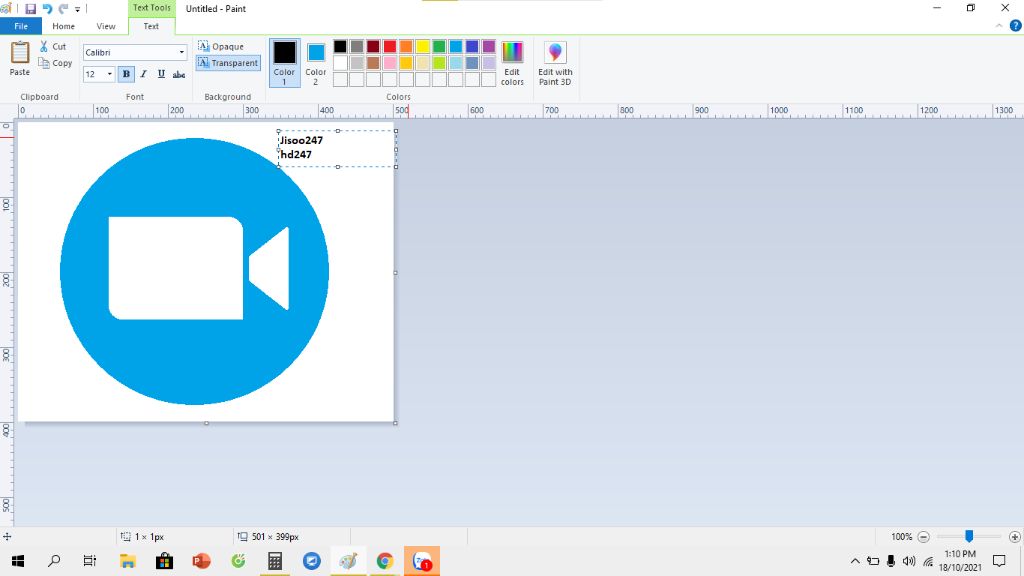Select Color 2 background button
1024x576 pixels.
click(x=315, y=63)
